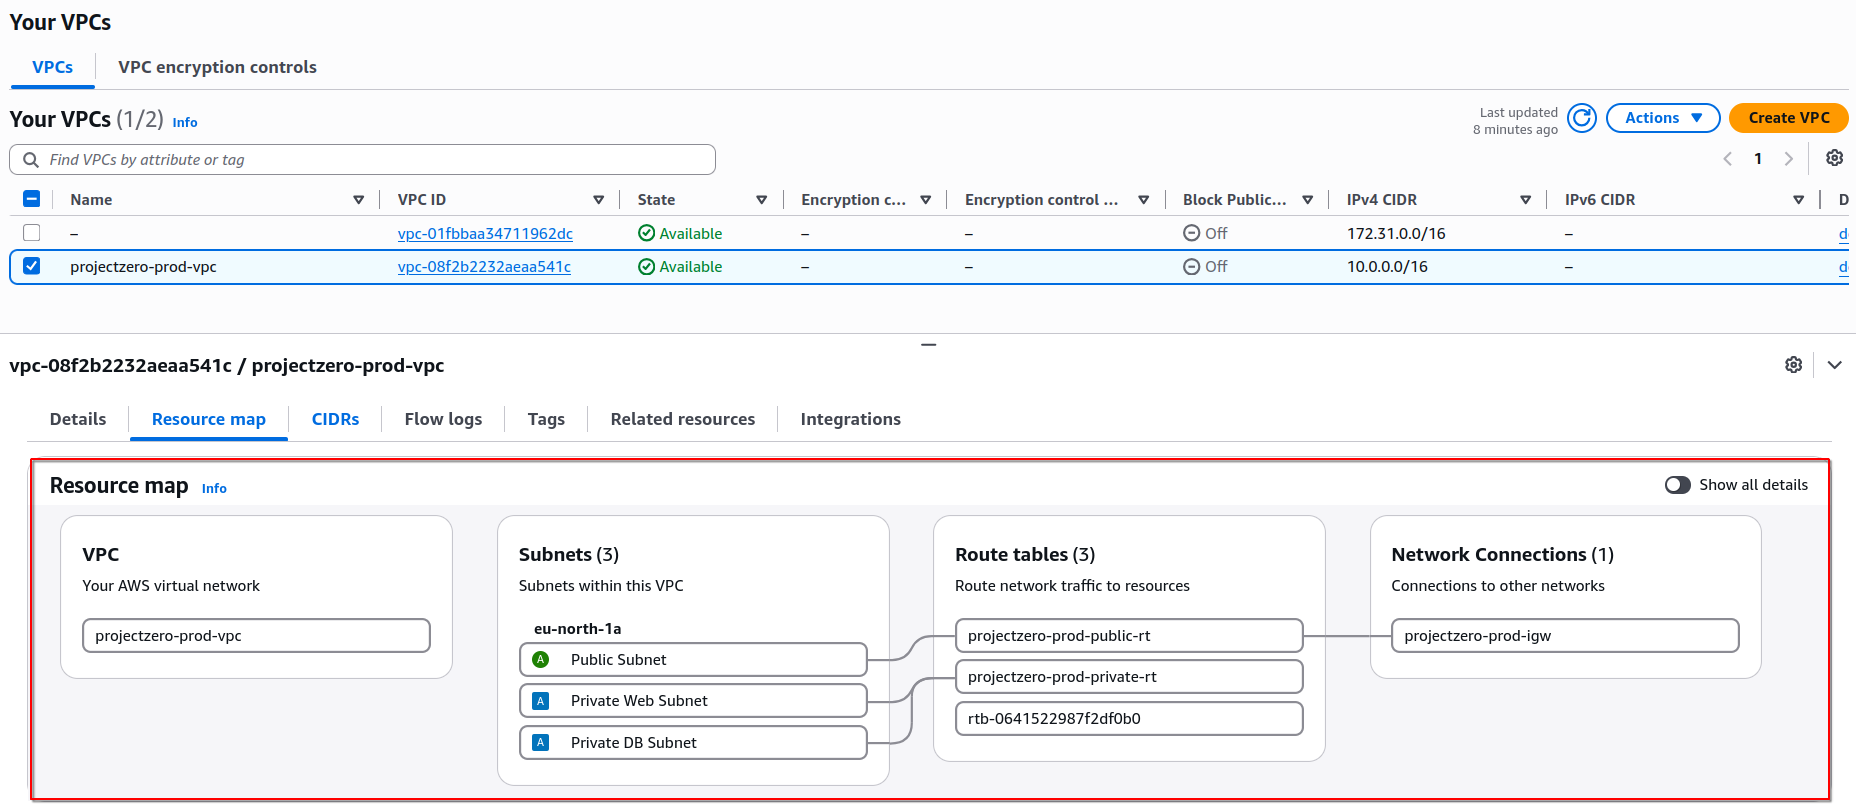Image resolution: width=1856 pixels, height=811 pixels.
Task: Click 172.31.0.0/16 CIDR cell
Action: point(1396,233)
